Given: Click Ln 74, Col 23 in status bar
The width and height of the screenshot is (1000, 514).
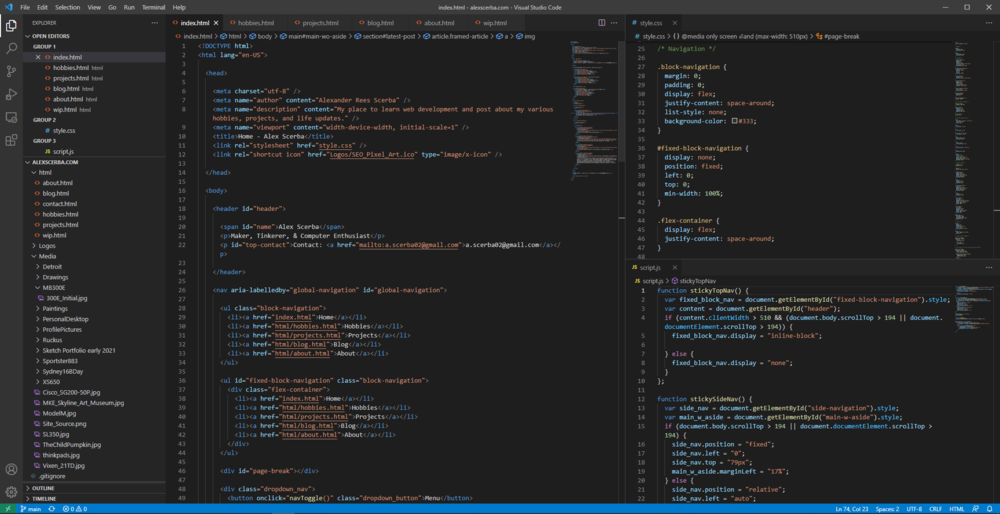Looking at the screenshot, I should (851, 509).
